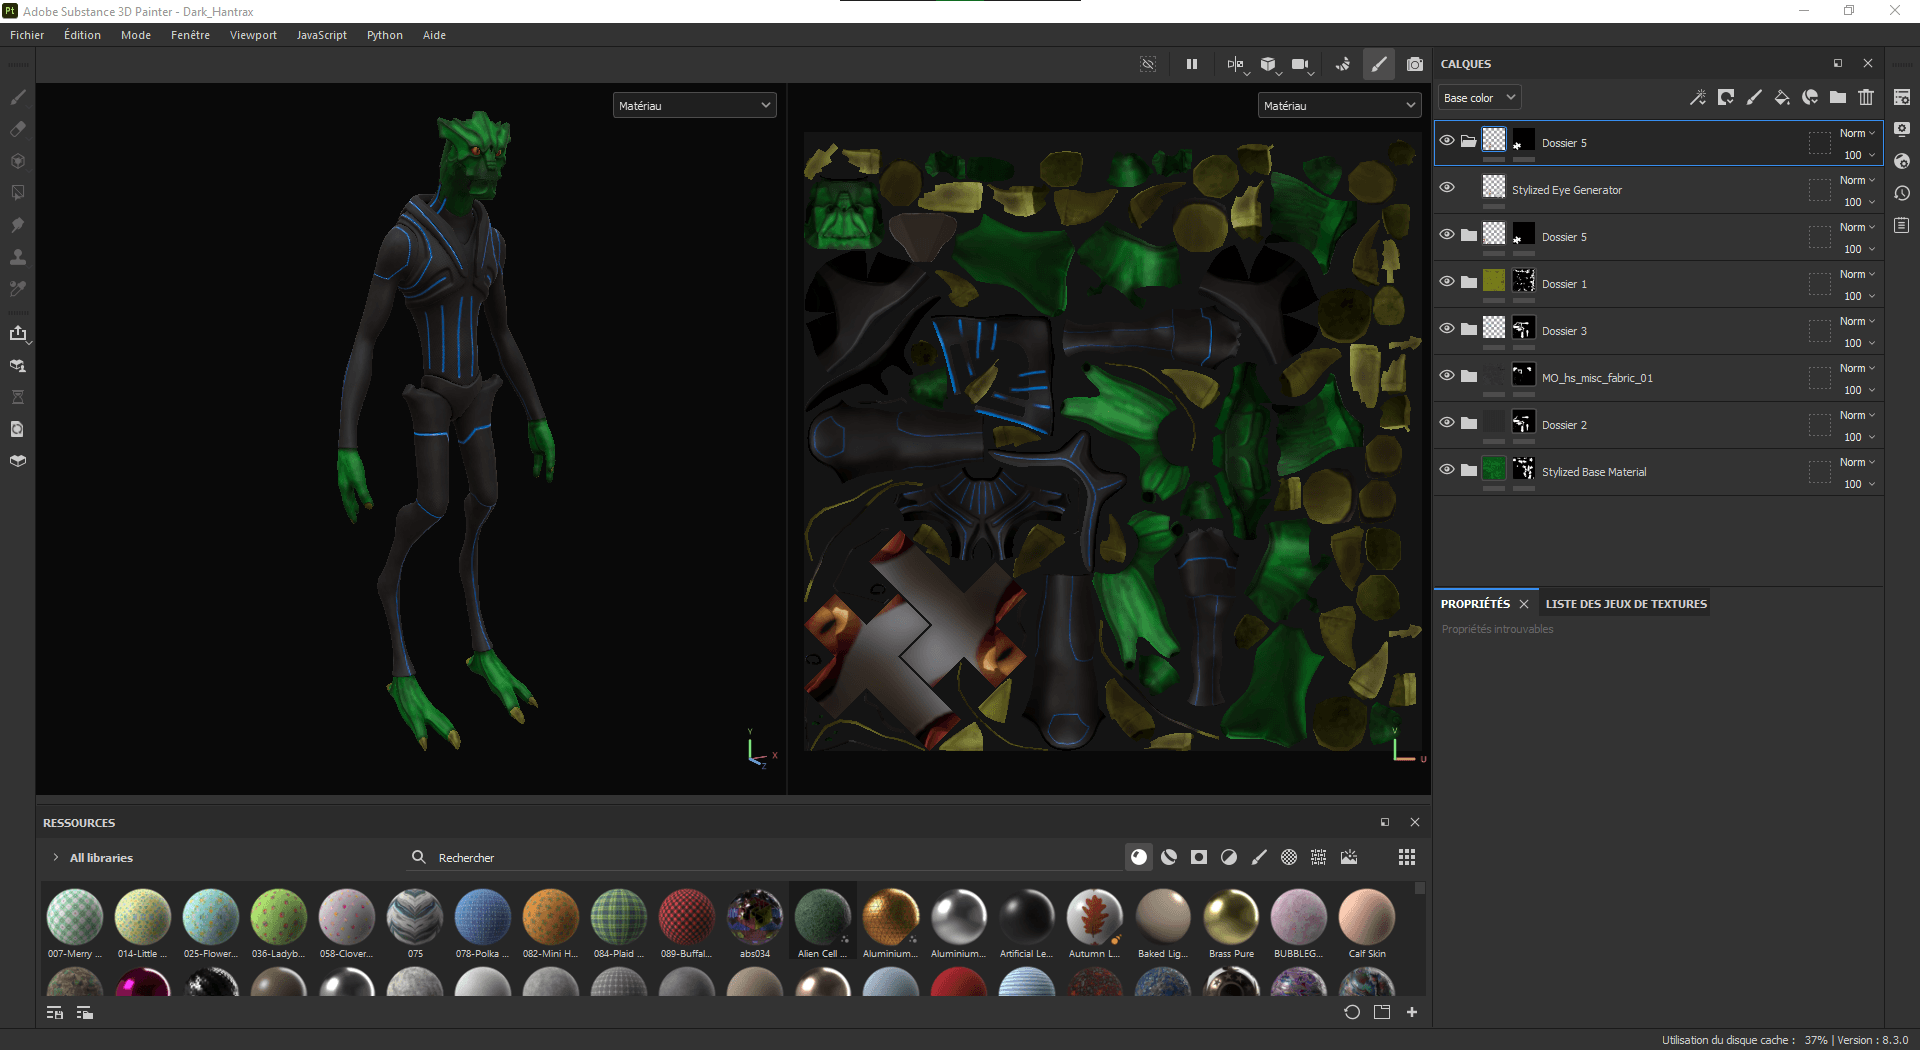
Task: Open the Python menu
Action: (x=384, y=35)
